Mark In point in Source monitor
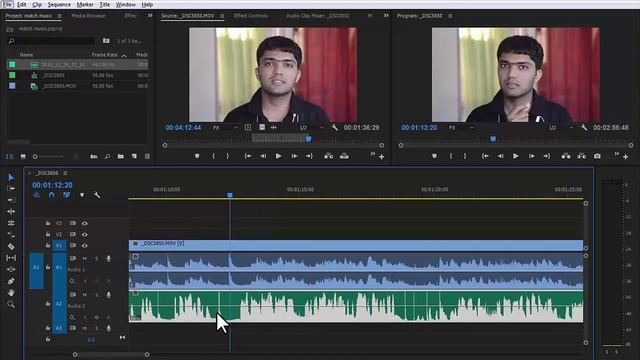 pos(213,156)
